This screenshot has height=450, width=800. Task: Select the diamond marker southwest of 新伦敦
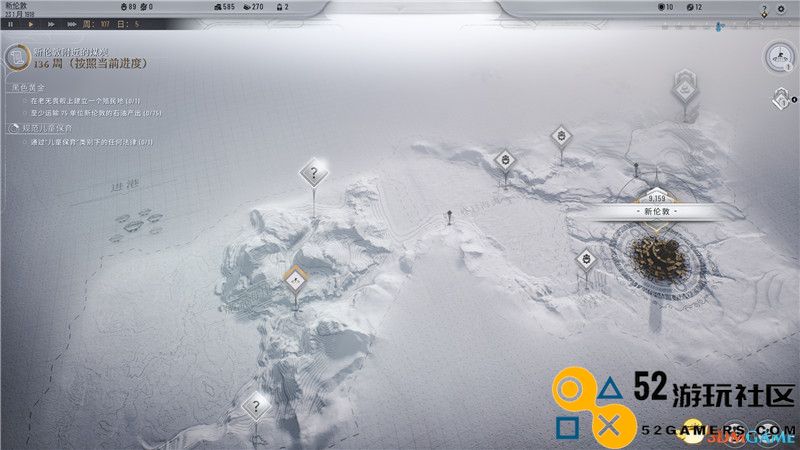(x=586, y=260)
